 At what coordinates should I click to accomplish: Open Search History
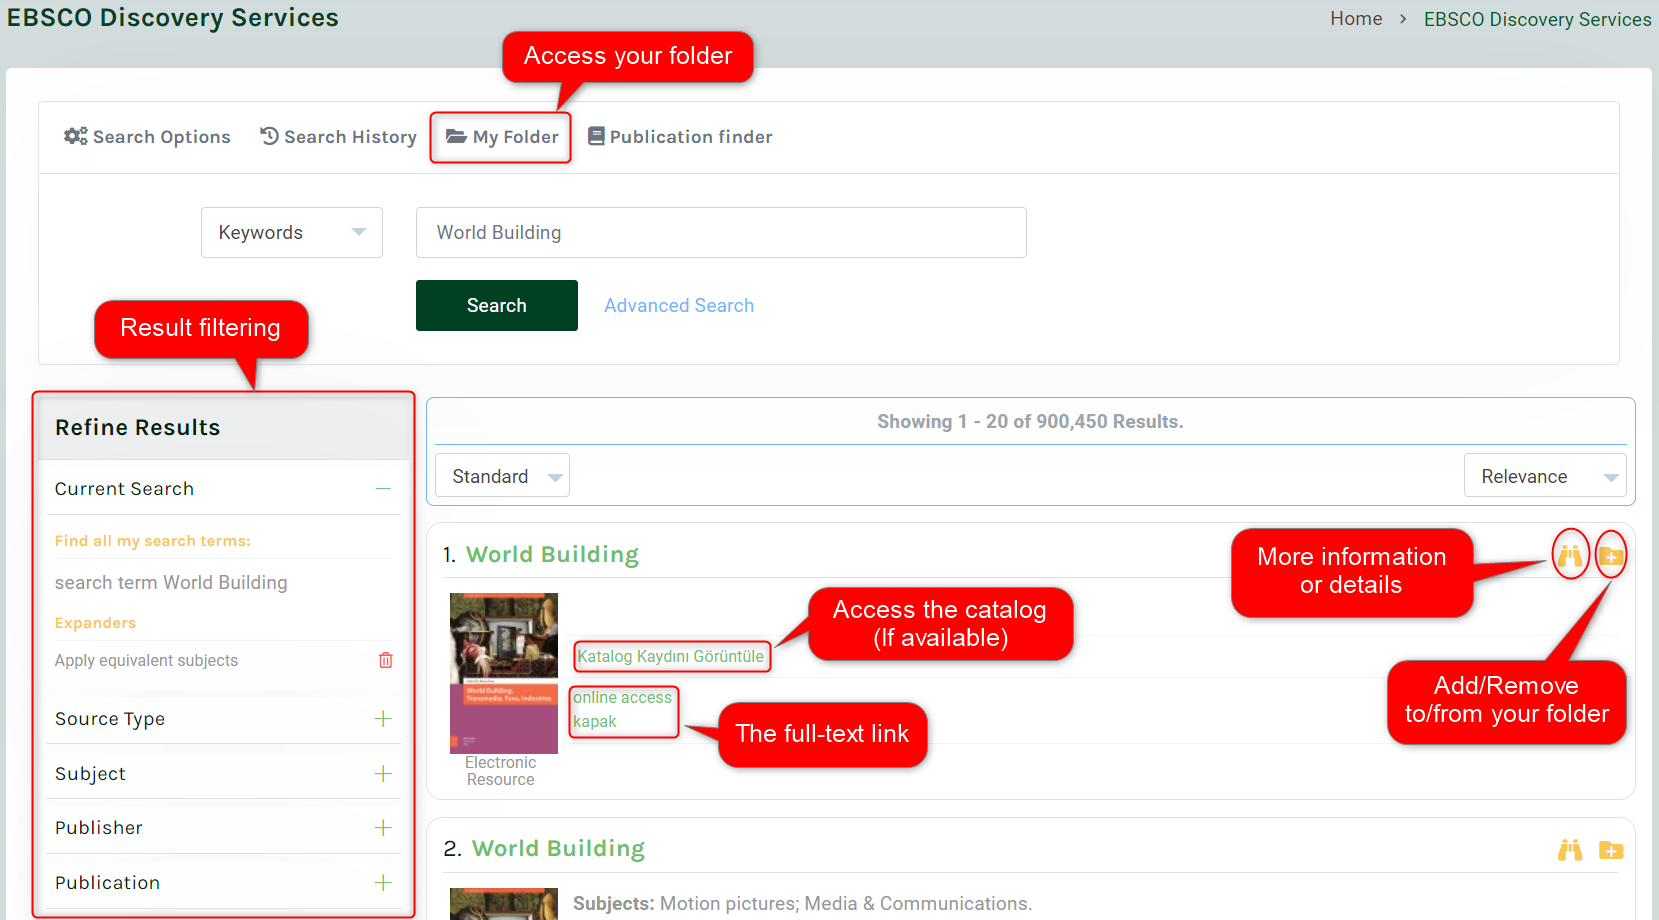(338, 137)
